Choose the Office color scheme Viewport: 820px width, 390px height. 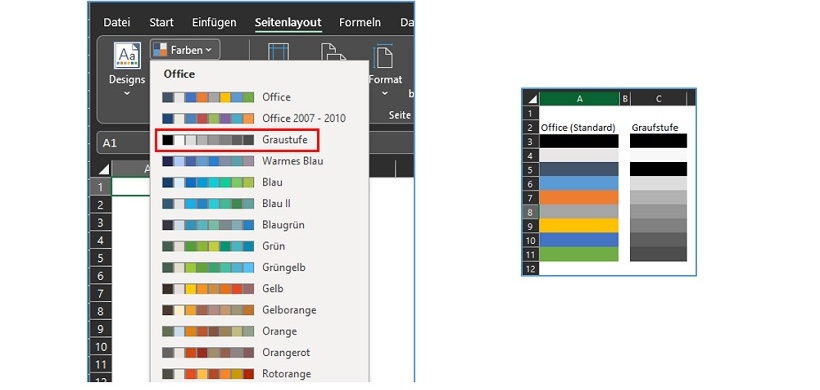pyautogui.click(x=260, y=97)
